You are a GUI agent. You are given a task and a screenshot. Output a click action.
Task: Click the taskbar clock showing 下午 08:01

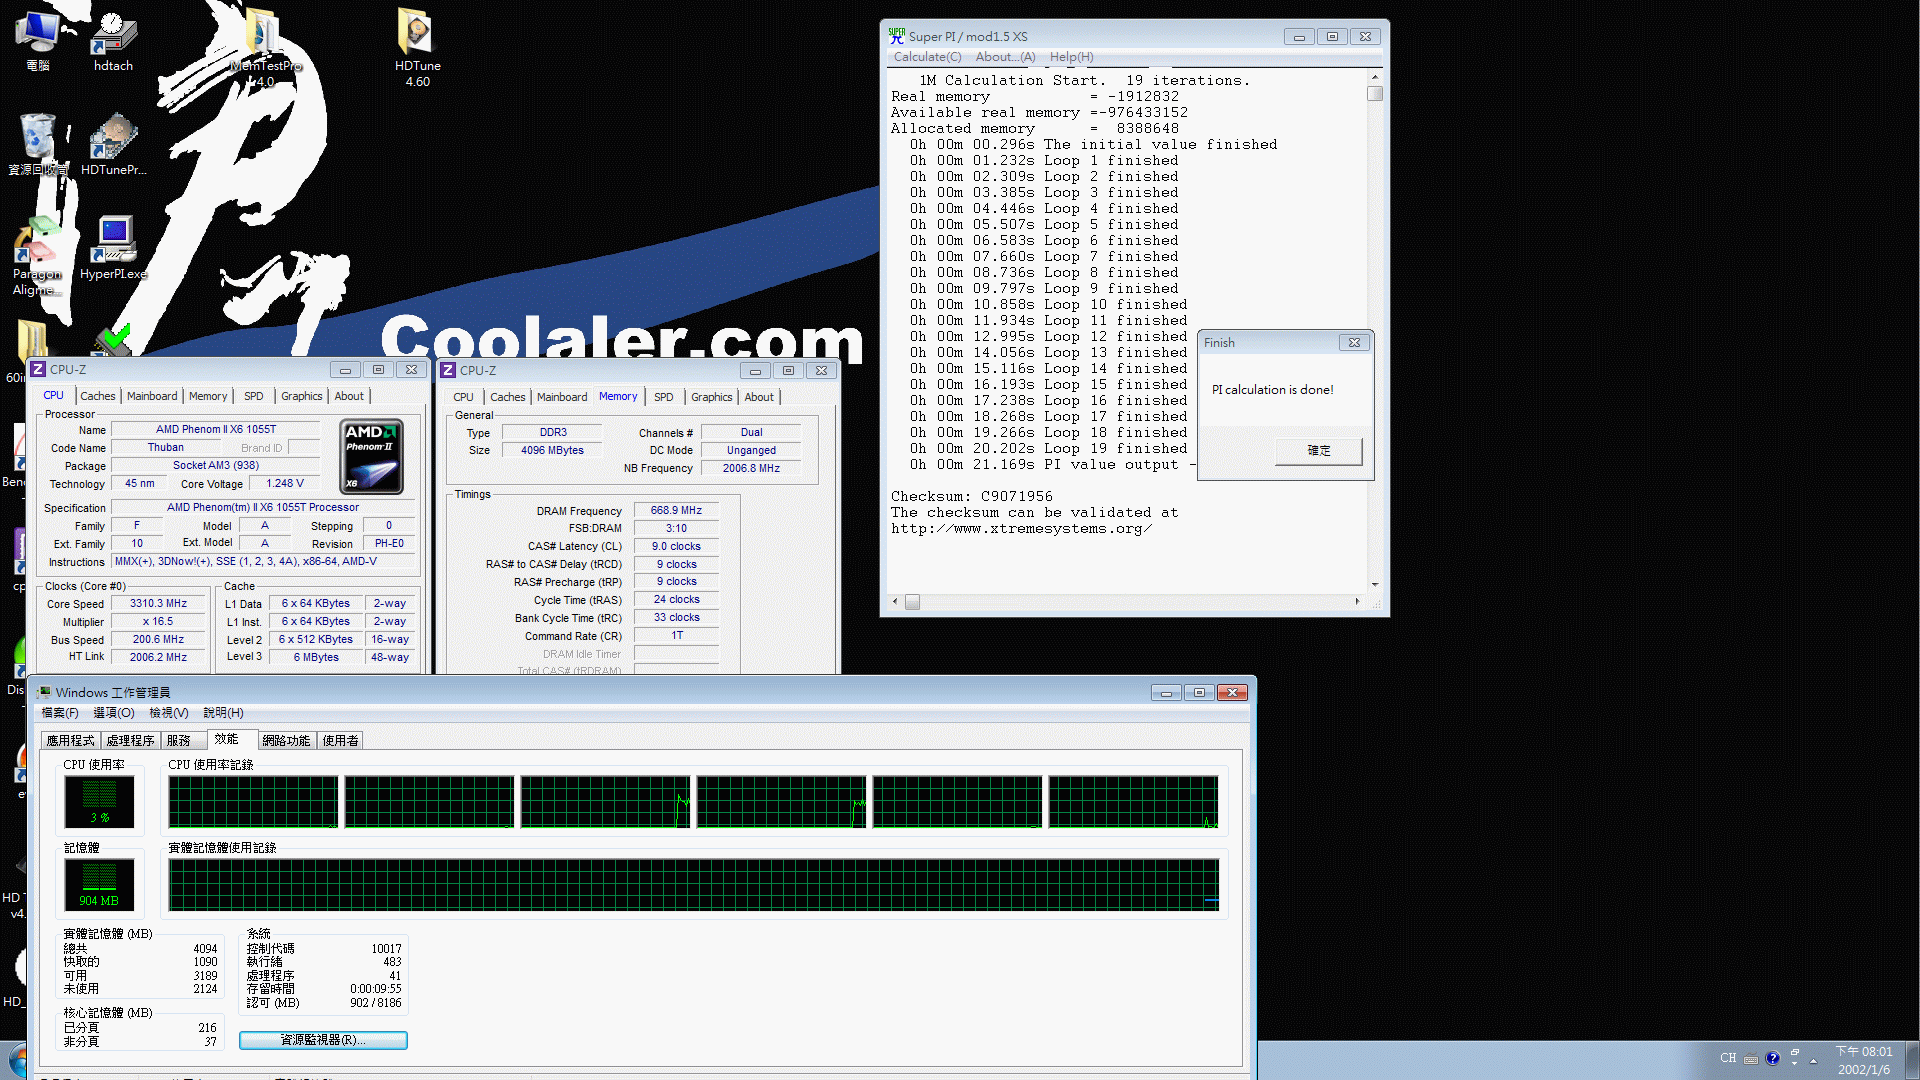1864,1060
